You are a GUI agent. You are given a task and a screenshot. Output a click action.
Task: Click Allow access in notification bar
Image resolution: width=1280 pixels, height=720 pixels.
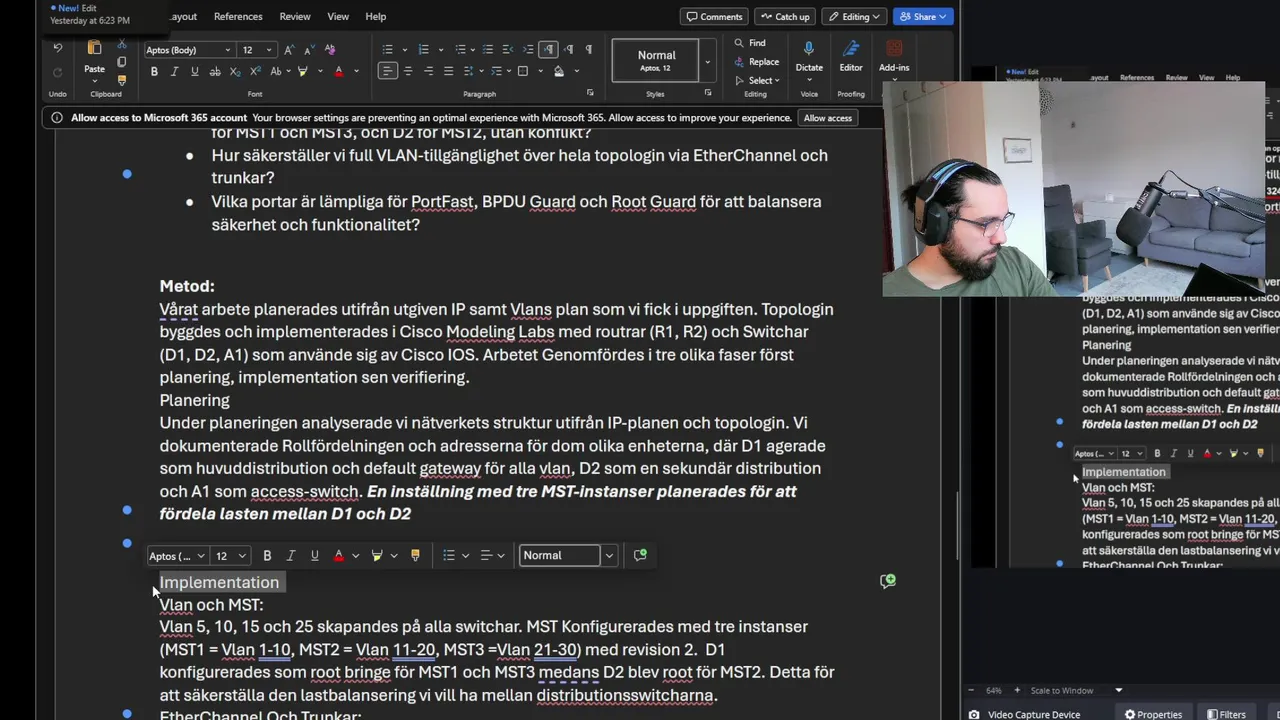click(828, 118)
